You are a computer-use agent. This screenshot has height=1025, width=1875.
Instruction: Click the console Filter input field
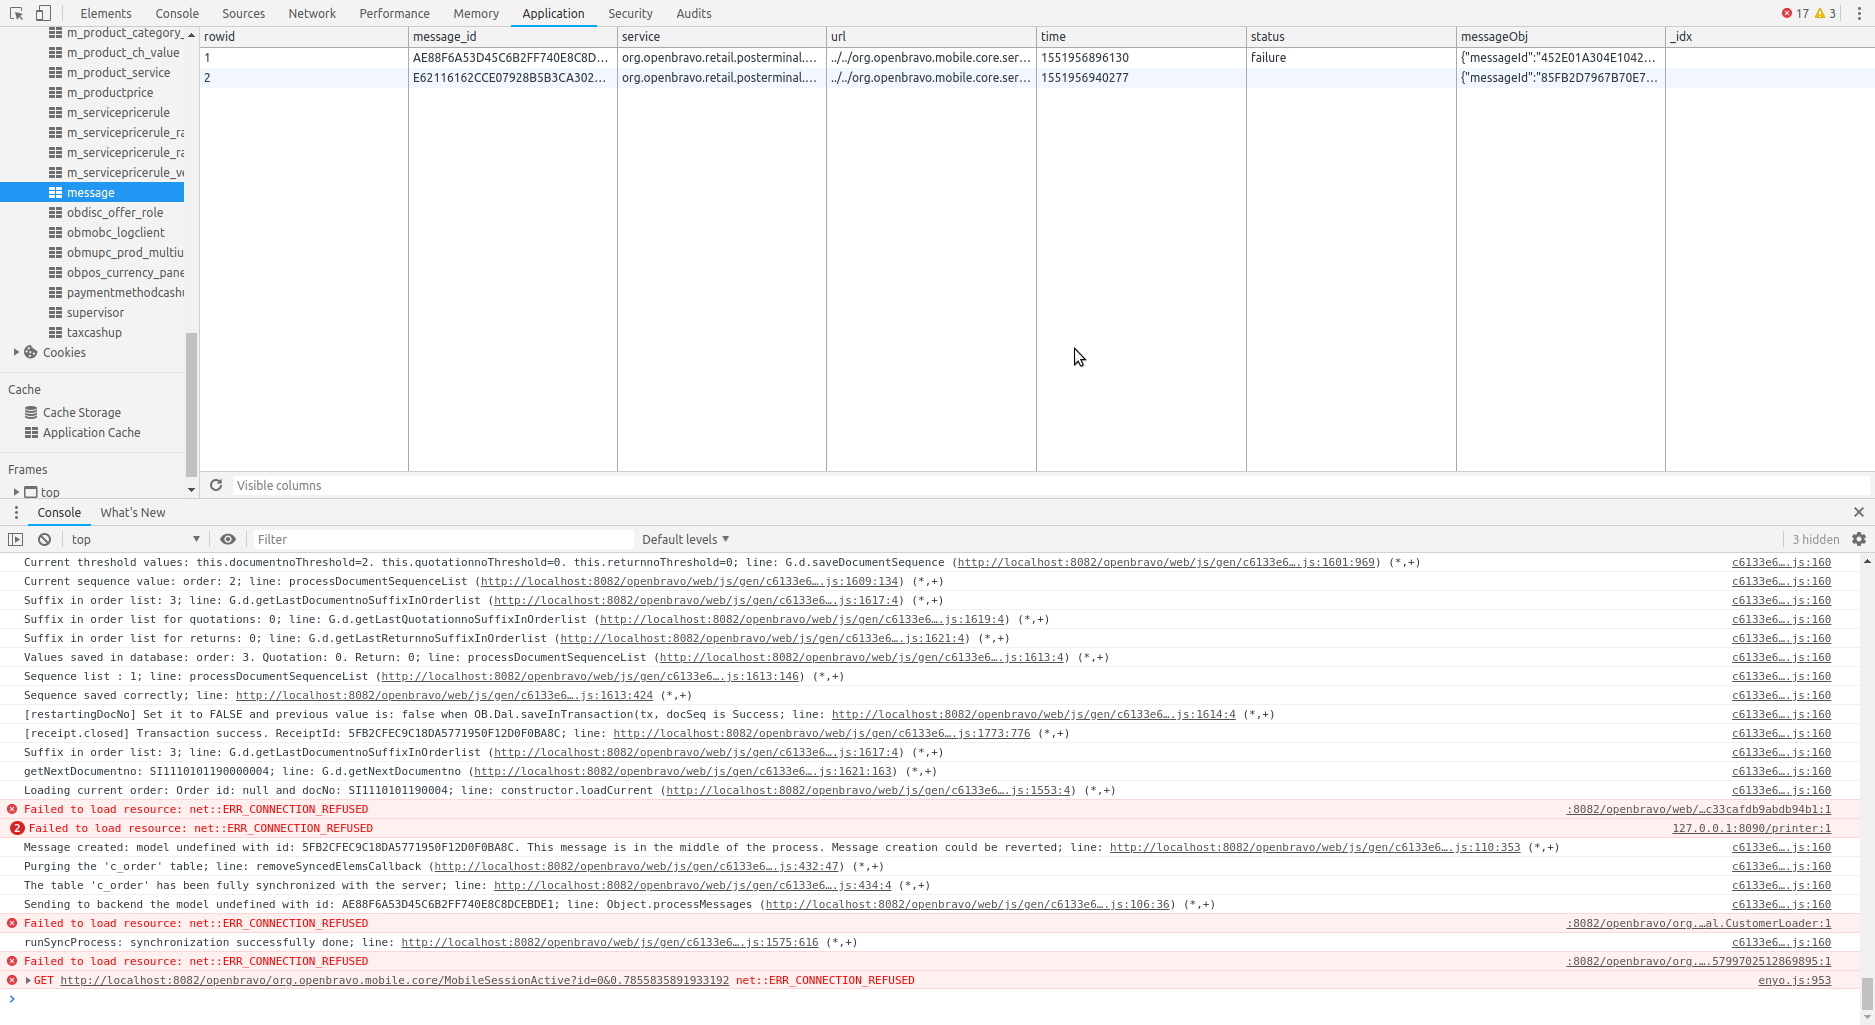click(x=440, y=539)
